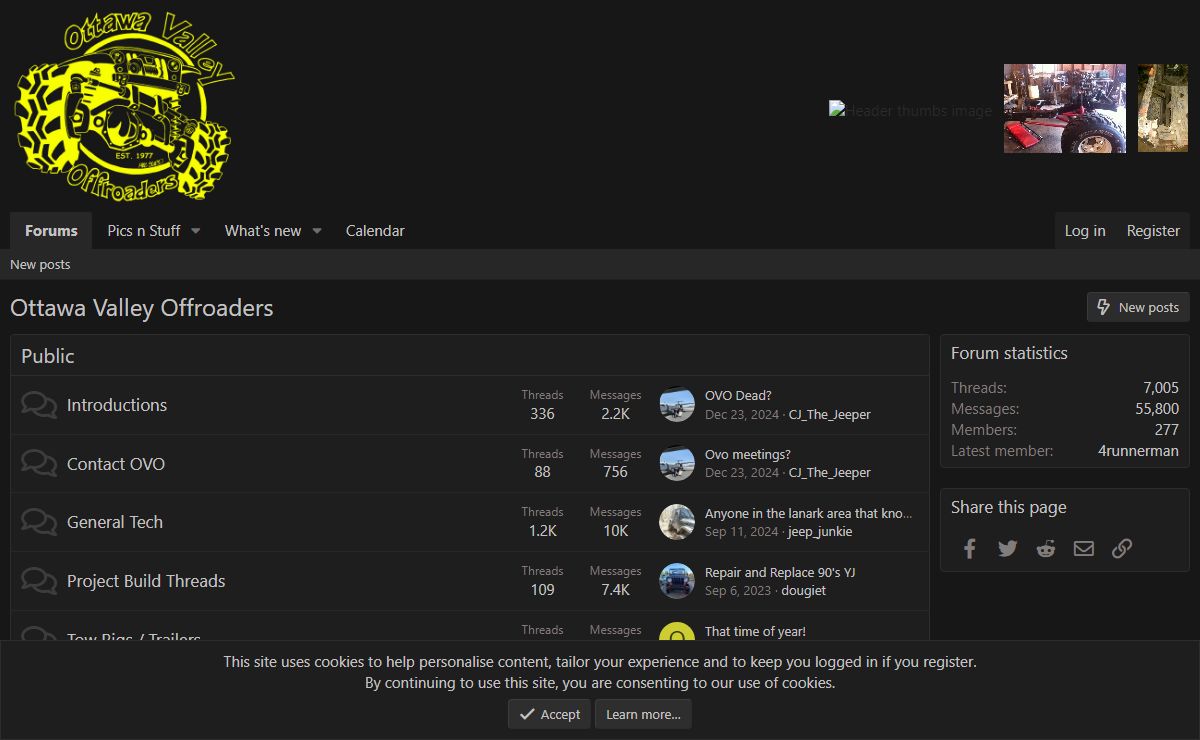Open the red vehicle header thumbnail
Viewport: 1200px width, 740px height.
(1065, 109)
